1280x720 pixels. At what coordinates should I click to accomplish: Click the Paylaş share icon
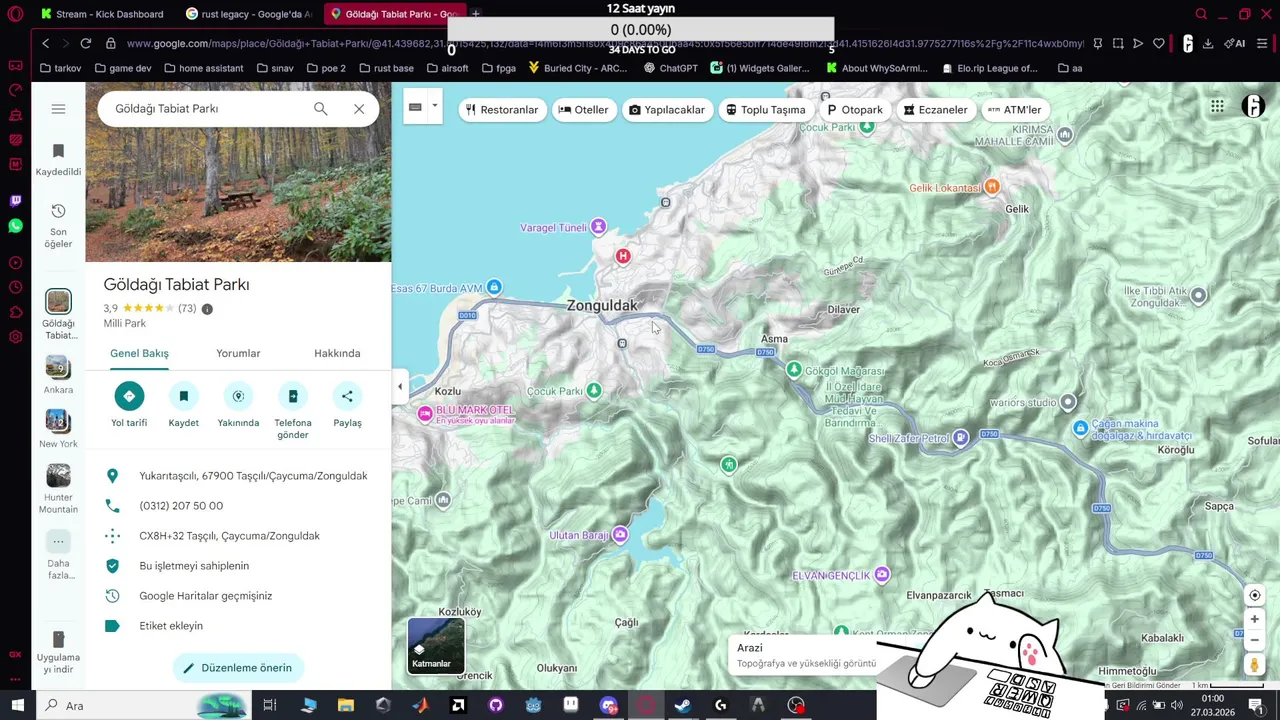point(347,396)
